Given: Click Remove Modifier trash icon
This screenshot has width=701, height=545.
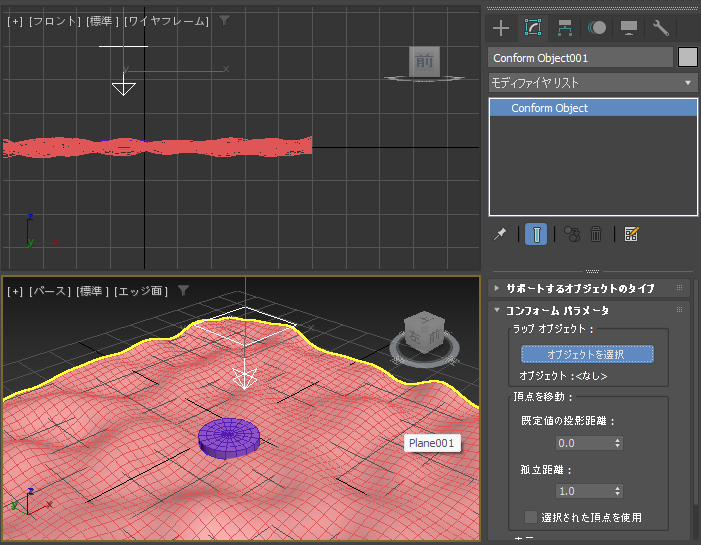Looking at the screenshot, I should [596, 234].
